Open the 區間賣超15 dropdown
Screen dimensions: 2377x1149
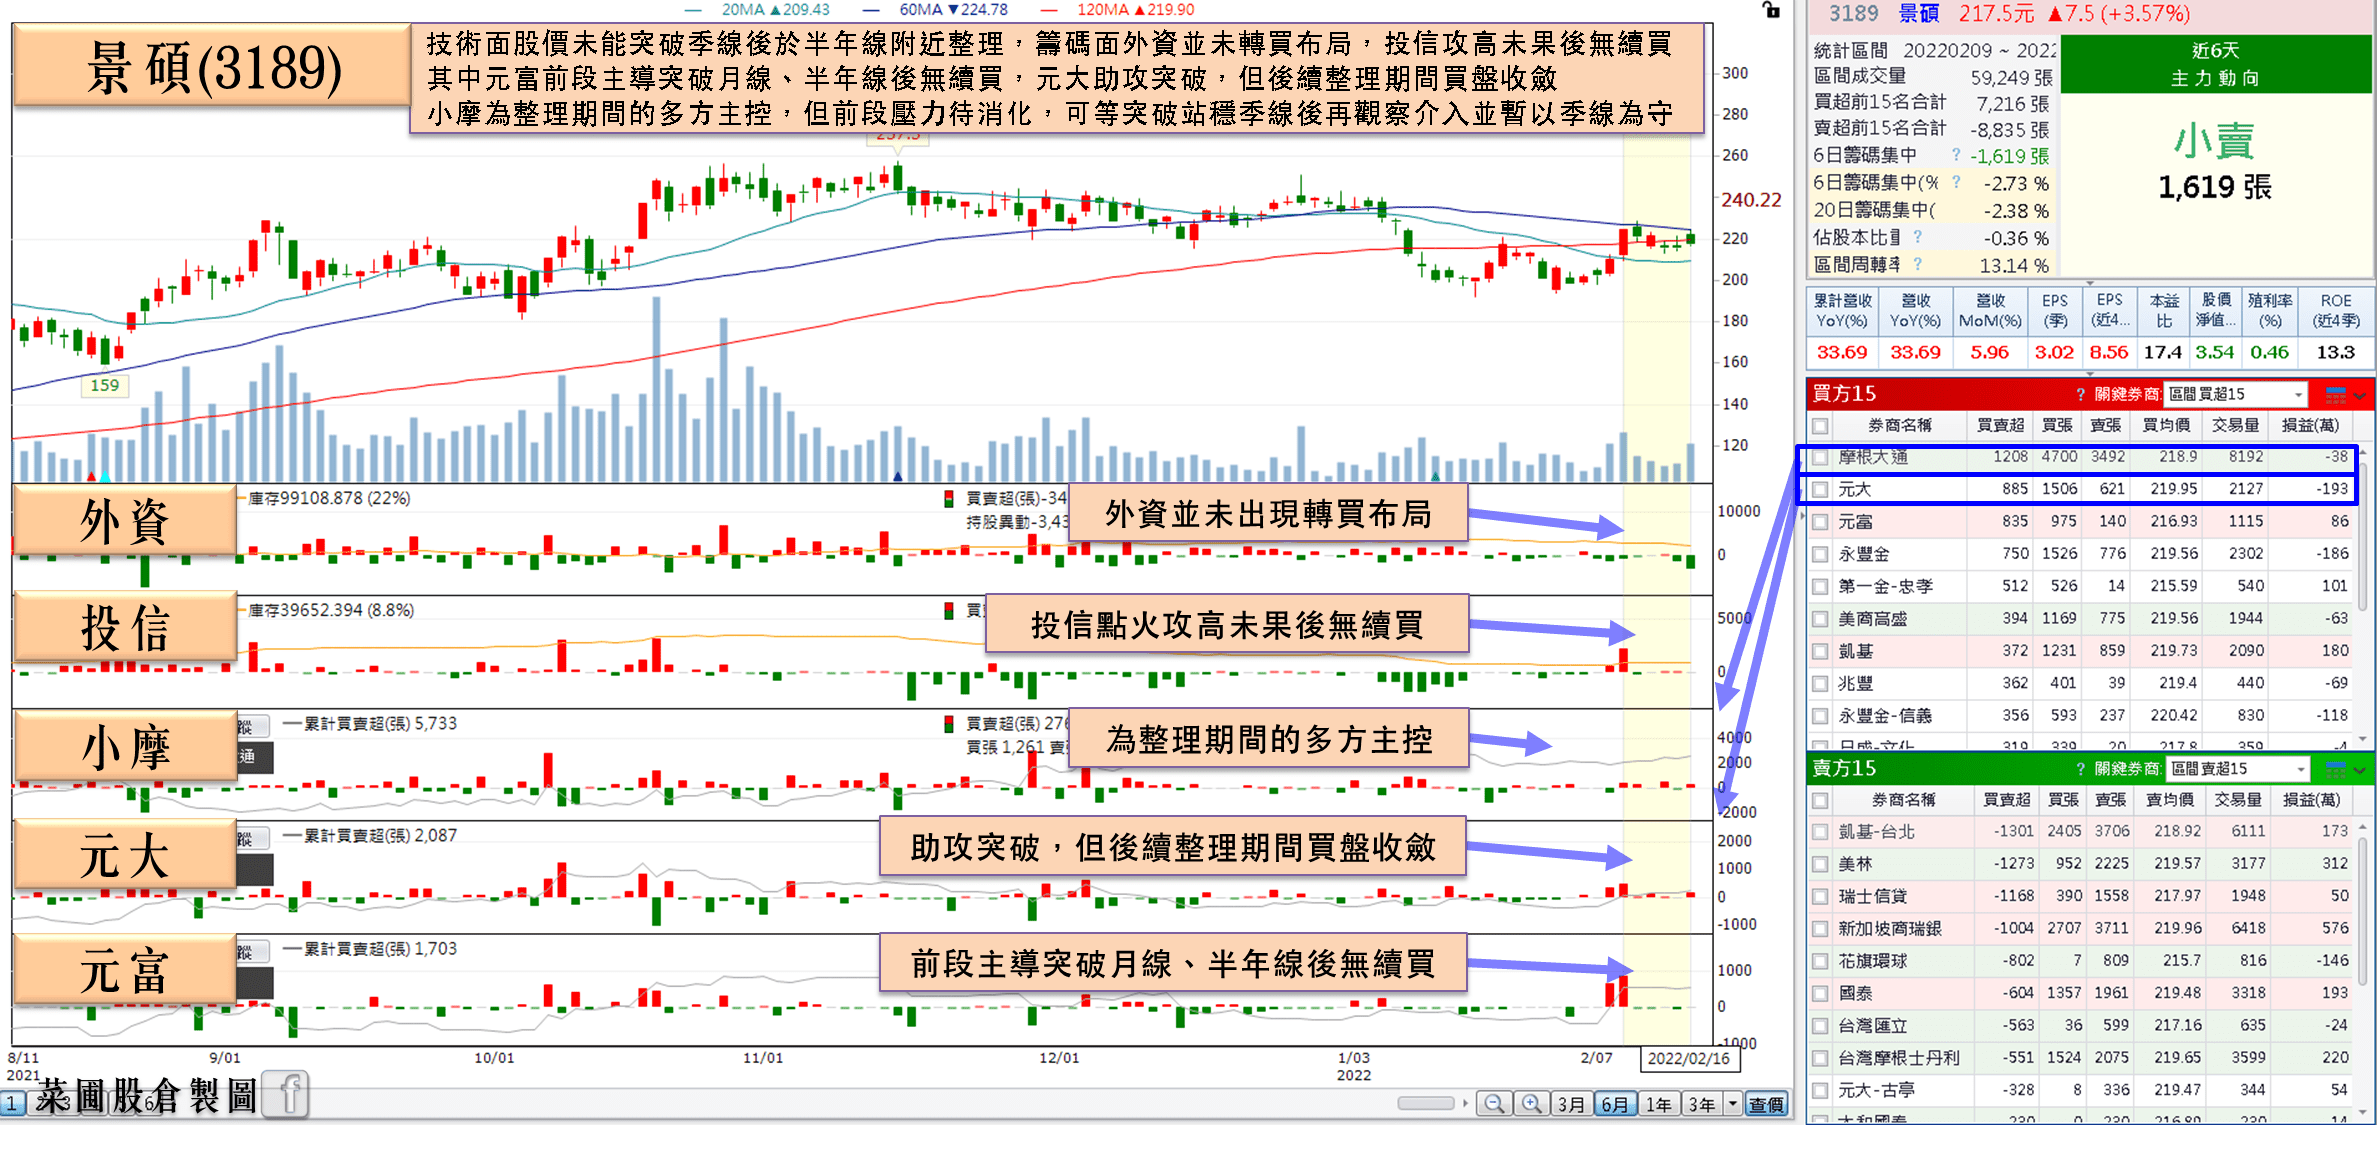[2237, 769]
